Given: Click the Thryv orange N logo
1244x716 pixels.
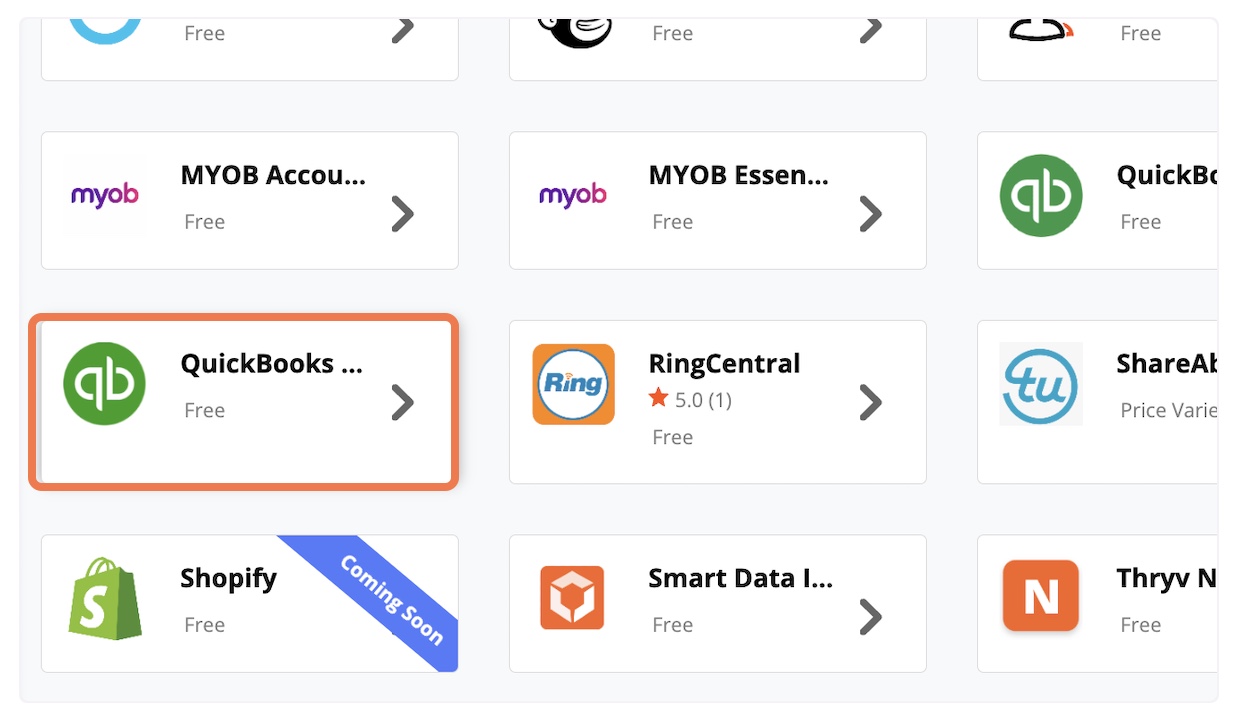Looking at the screenshot, I should pos(1040,596).
